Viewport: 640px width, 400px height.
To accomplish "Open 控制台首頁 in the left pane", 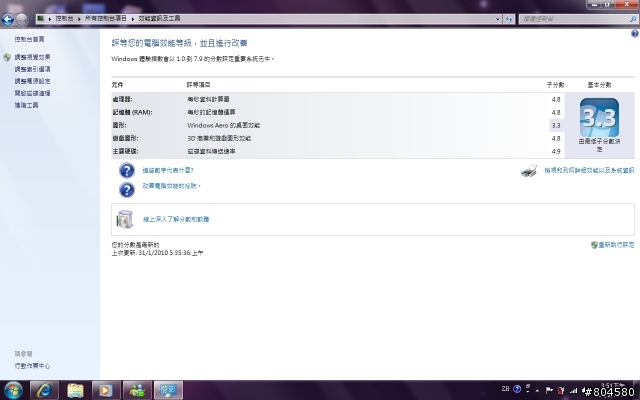I will [x=29, y=39].
